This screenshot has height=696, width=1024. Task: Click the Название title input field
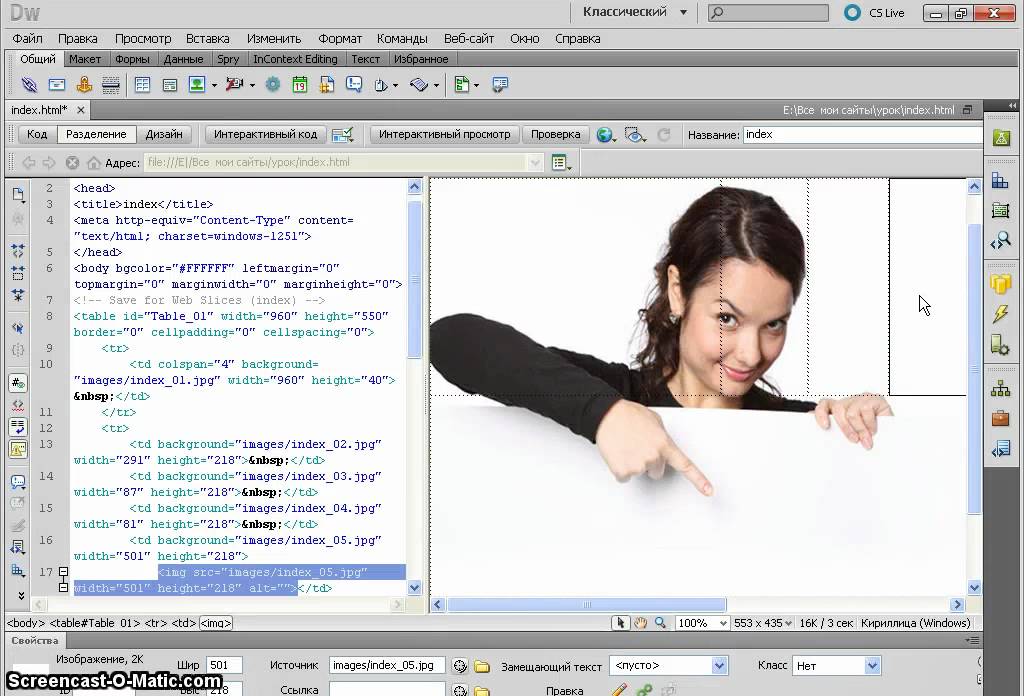pyautogui.click(x=863, y=134)
